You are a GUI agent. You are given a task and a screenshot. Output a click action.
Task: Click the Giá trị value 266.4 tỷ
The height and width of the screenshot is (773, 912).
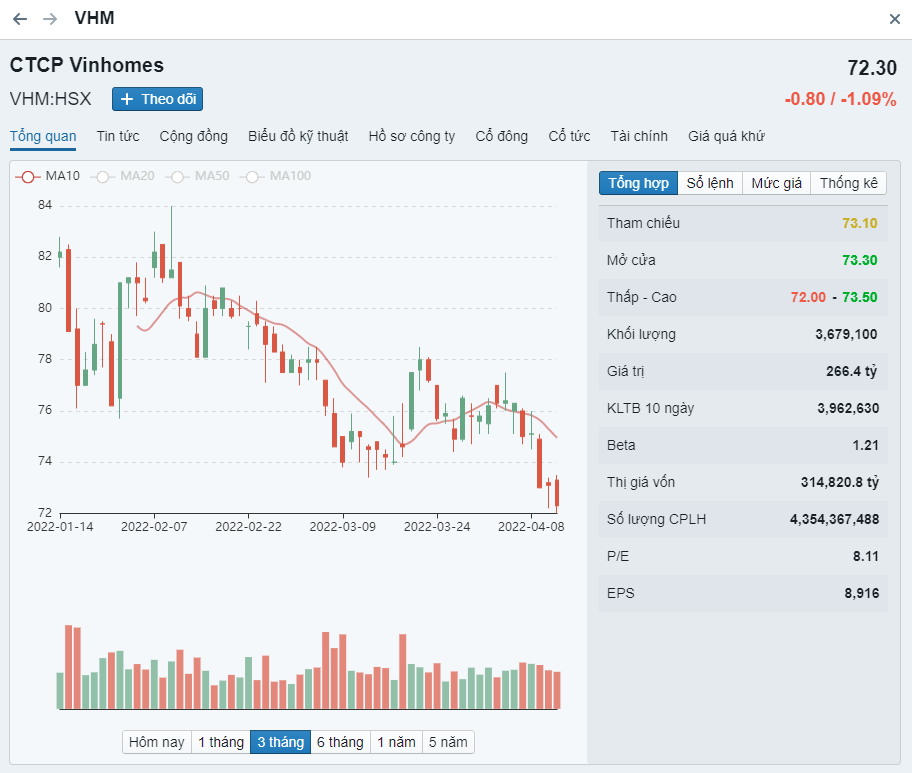point(852,371)
